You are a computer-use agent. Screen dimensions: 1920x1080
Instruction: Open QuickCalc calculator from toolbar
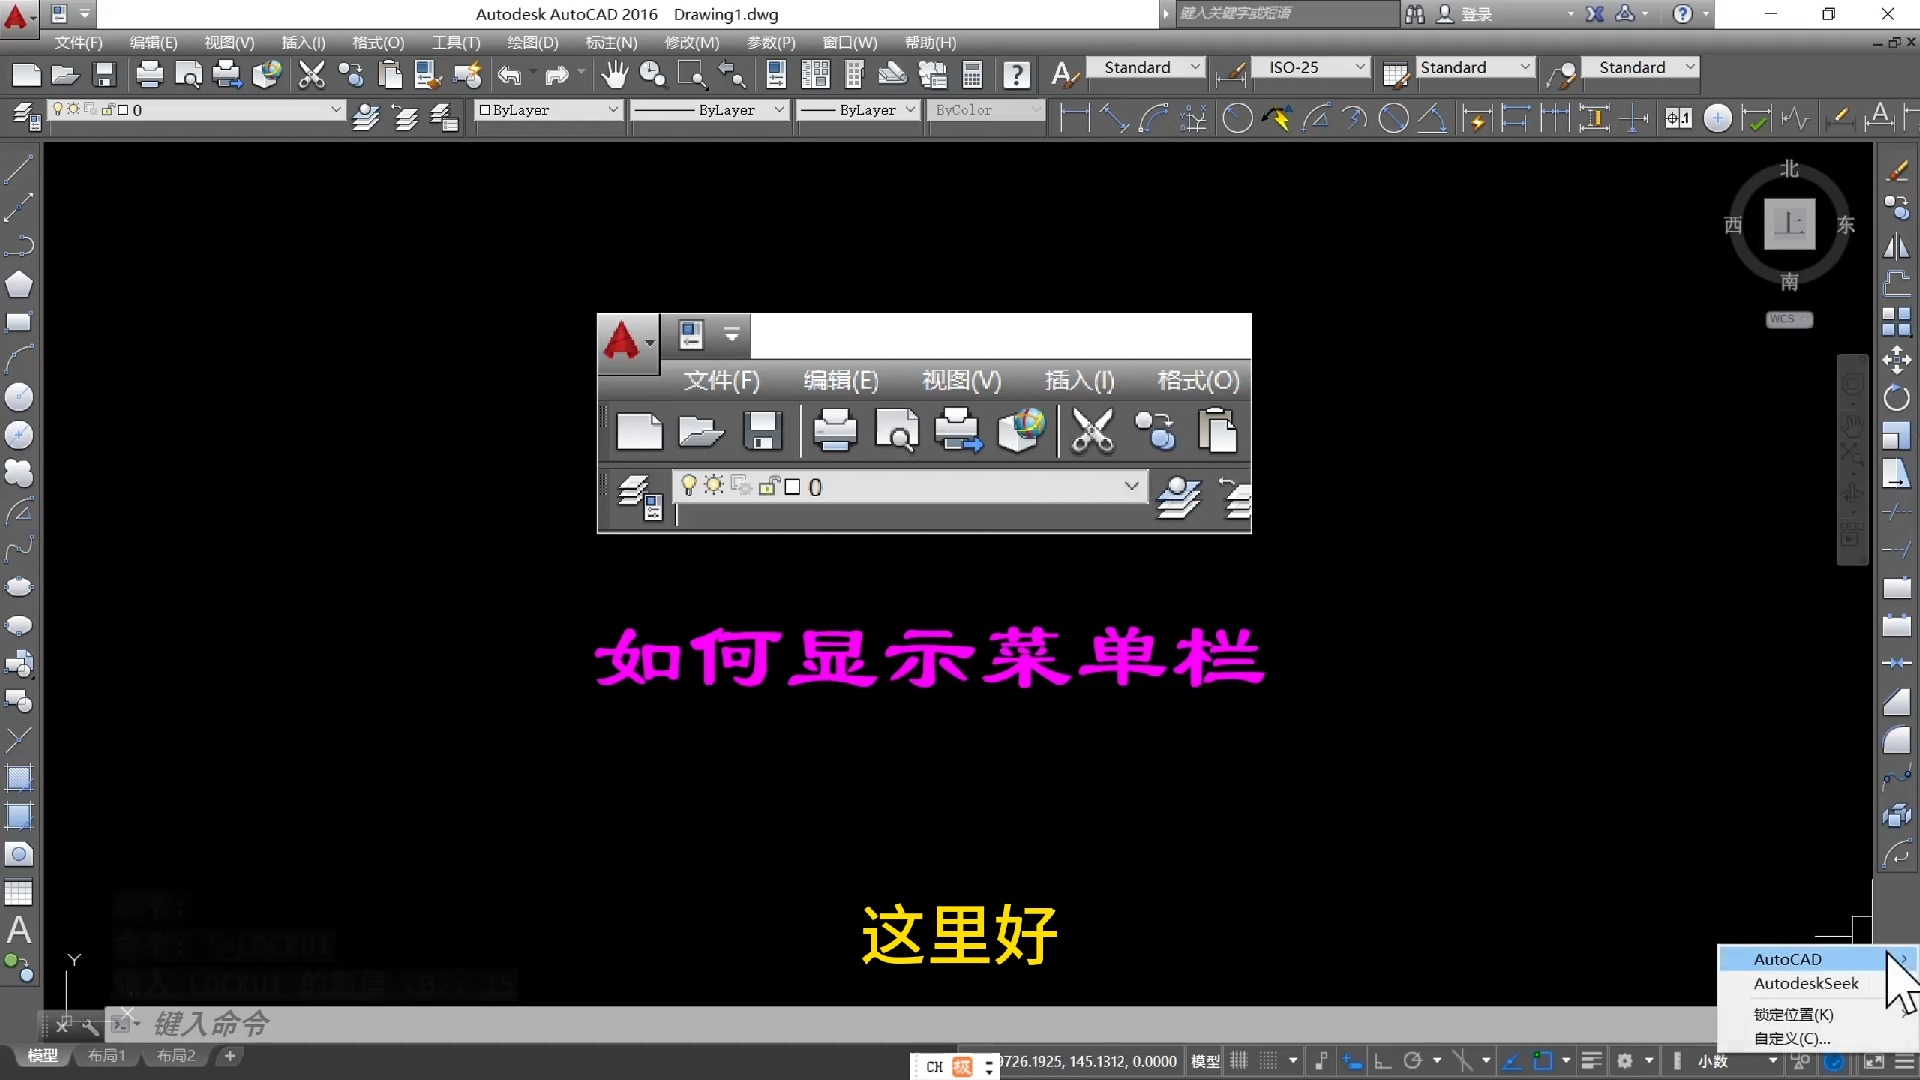[x=972, y=74]
